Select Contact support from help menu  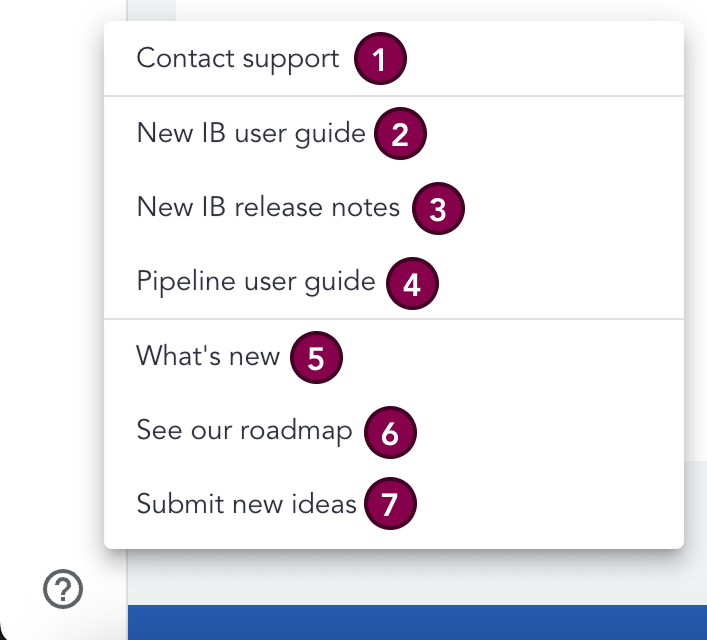click(238, 58)
